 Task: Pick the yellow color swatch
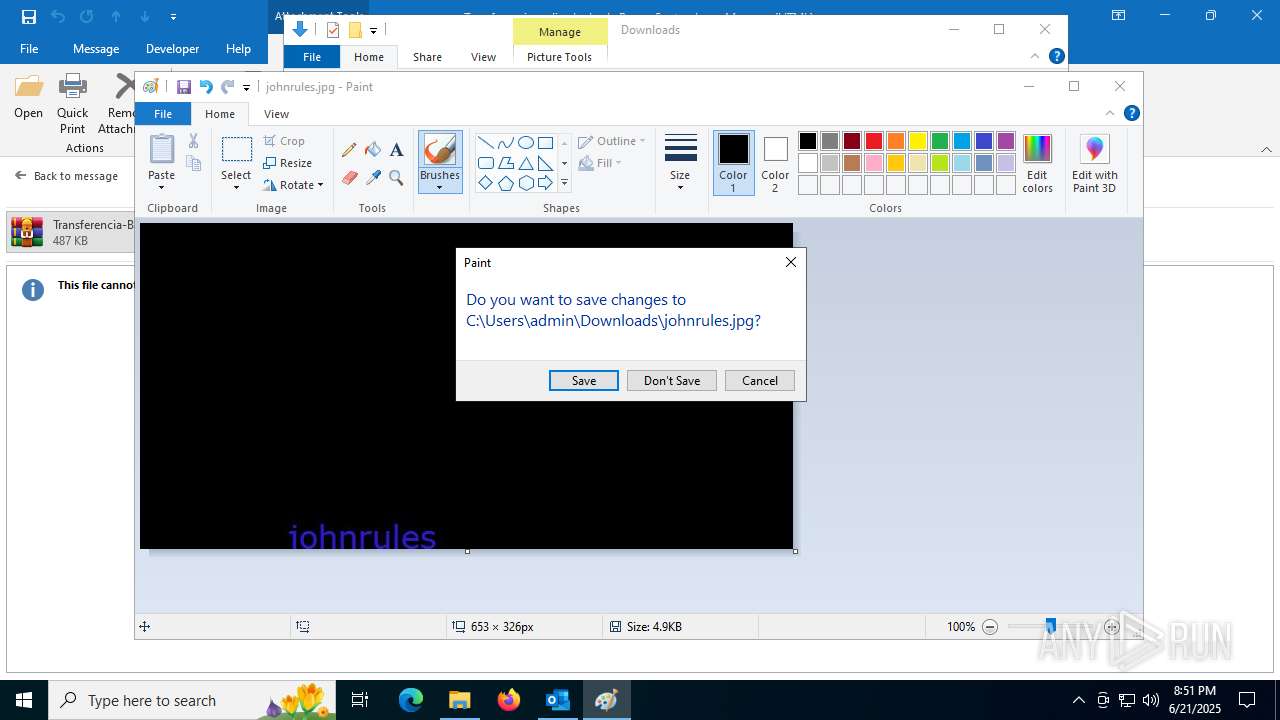(918, 141)
